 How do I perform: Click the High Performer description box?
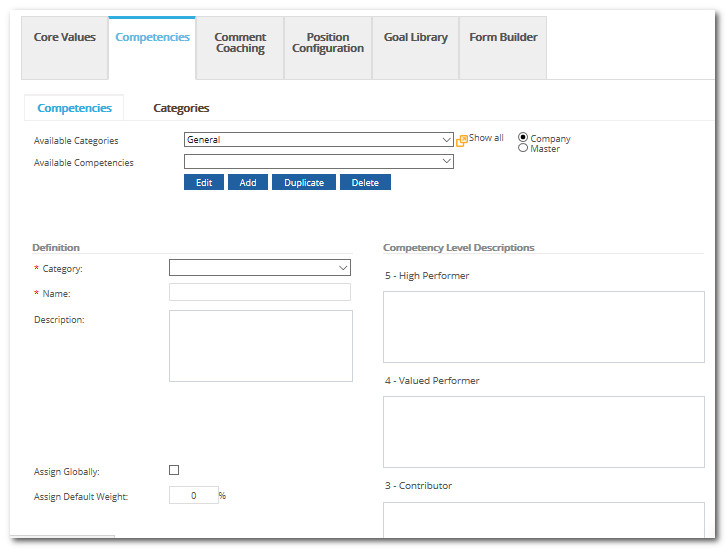point(543,327)
